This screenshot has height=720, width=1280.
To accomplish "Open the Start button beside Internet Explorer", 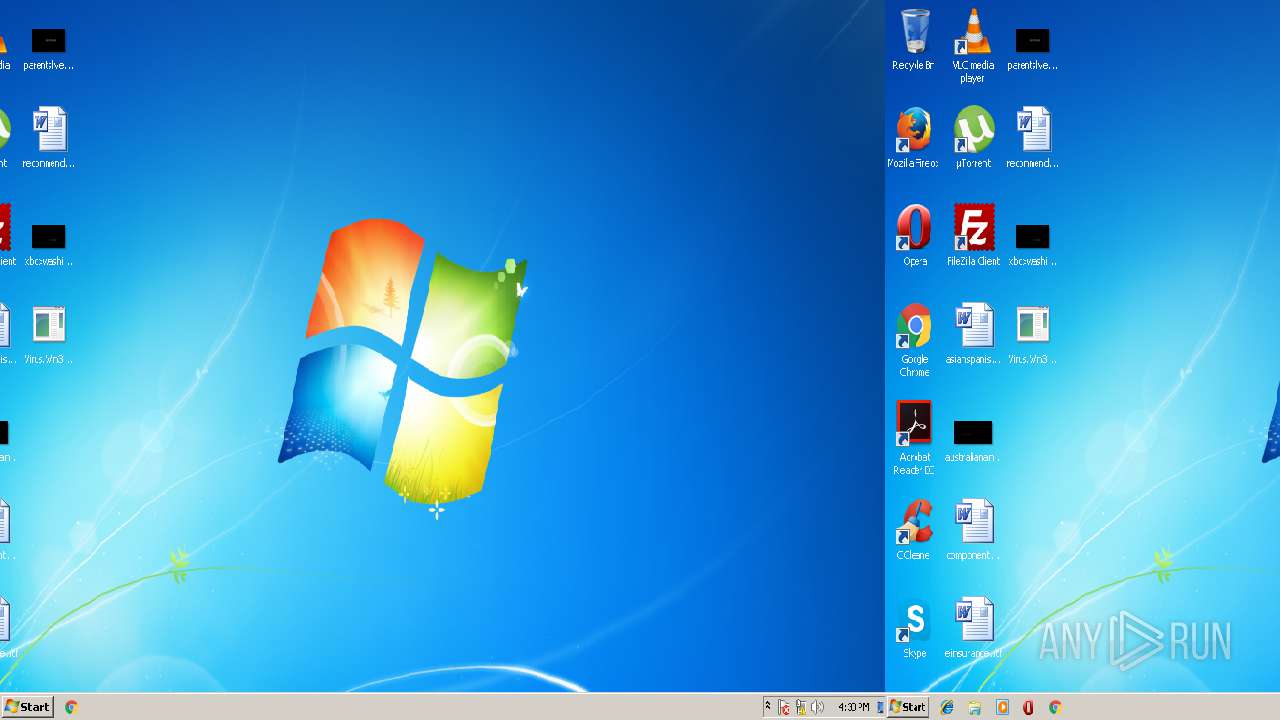I will [x=908, y=707].
